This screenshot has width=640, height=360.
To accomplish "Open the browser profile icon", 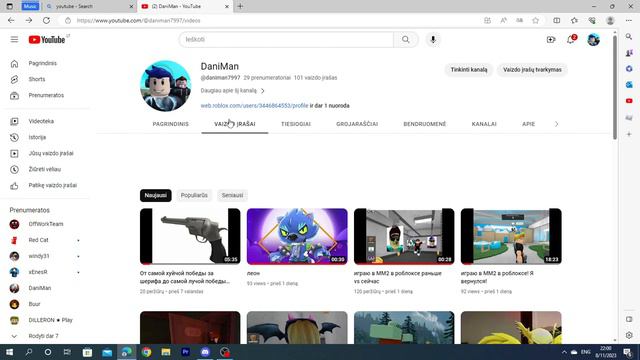I will tap(610, 20).
